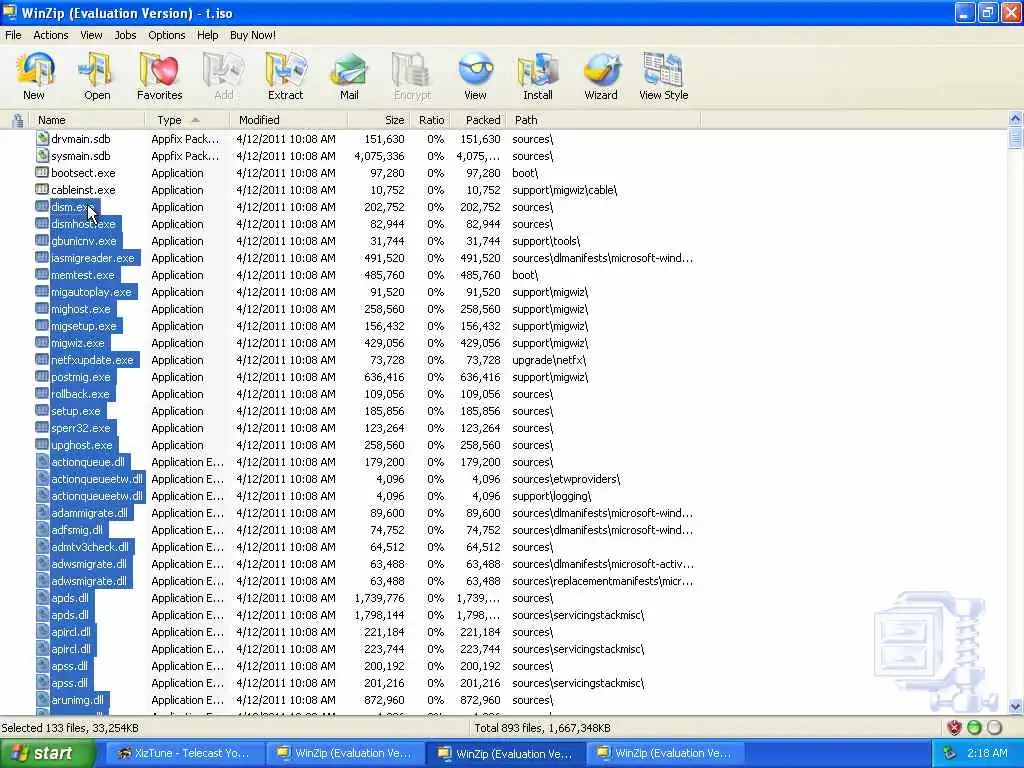Select the file adfsmig.dll
The width and height of the screenshot is (1024, 768).
click(77, 530)
